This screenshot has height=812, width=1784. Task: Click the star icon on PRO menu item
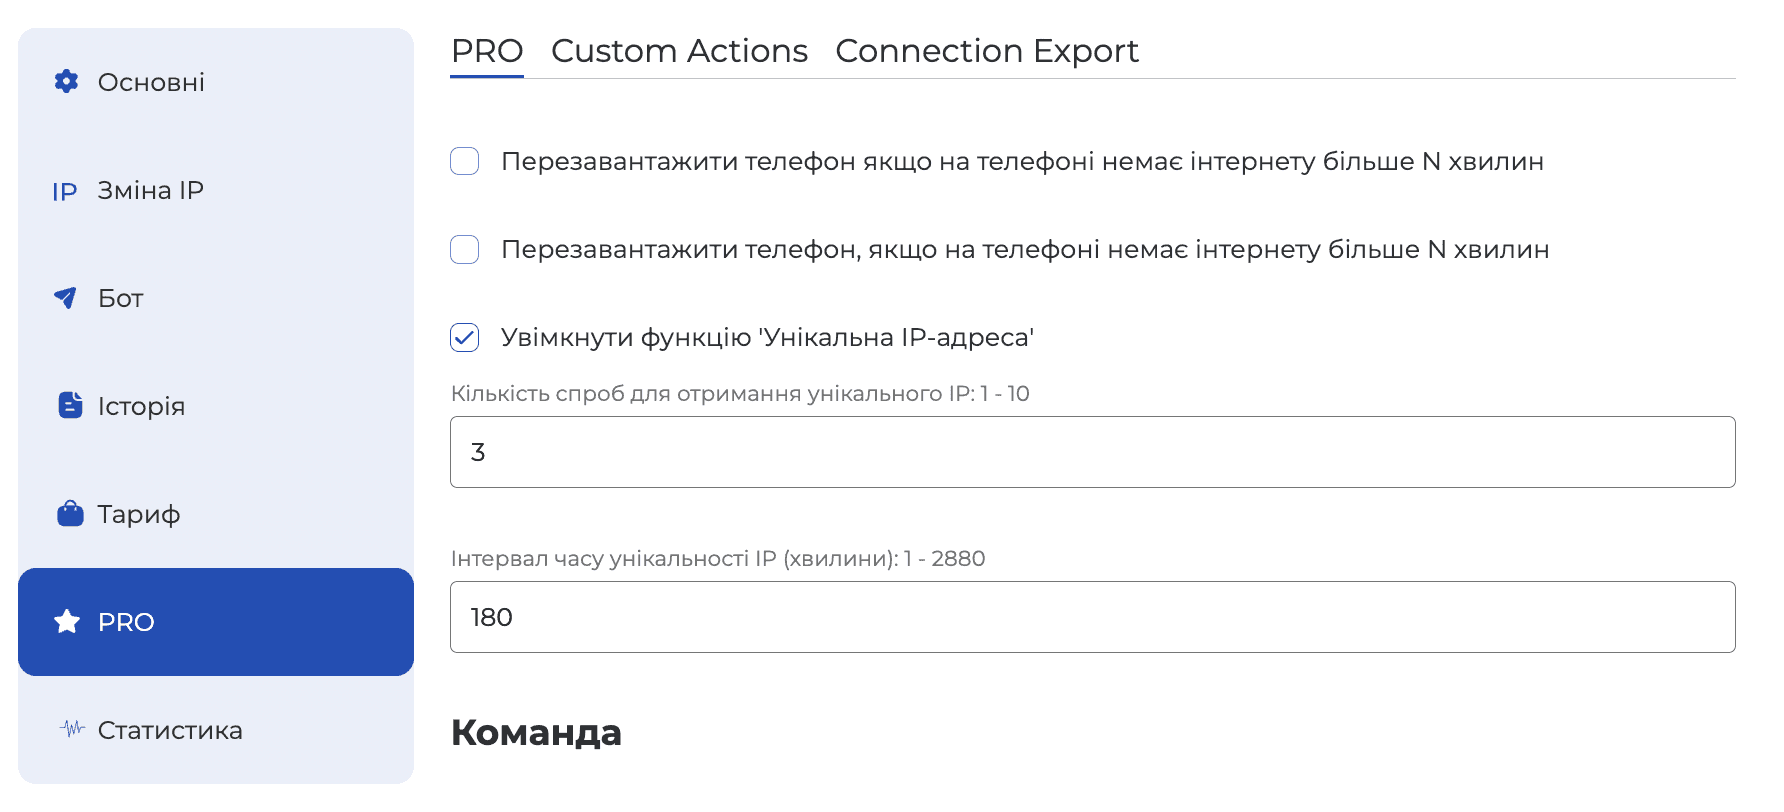[x=64, y=621]
